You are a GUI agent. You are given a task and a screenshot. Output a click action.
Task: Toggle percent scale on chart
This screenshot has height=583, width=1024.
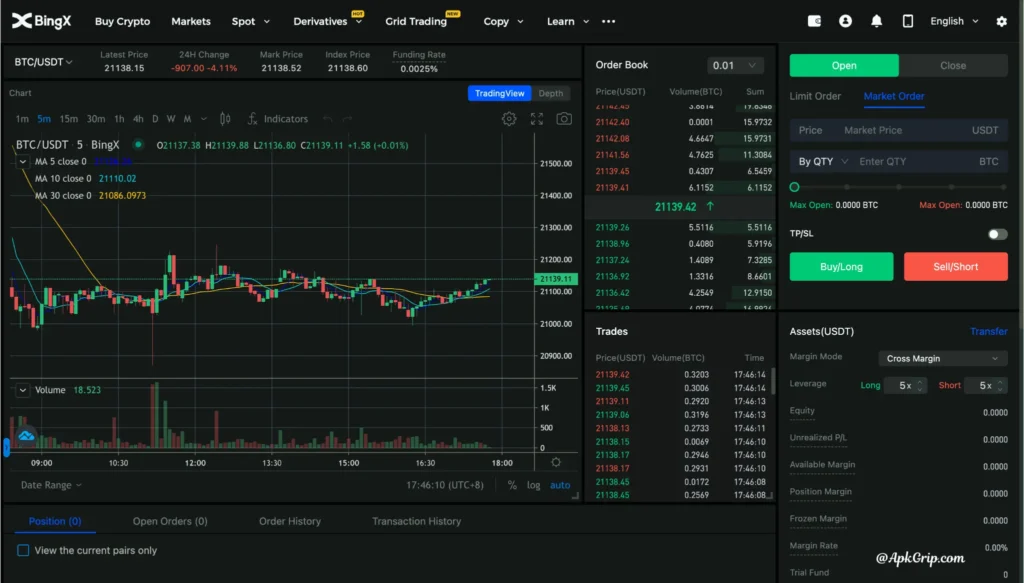(x=512, y=485)
